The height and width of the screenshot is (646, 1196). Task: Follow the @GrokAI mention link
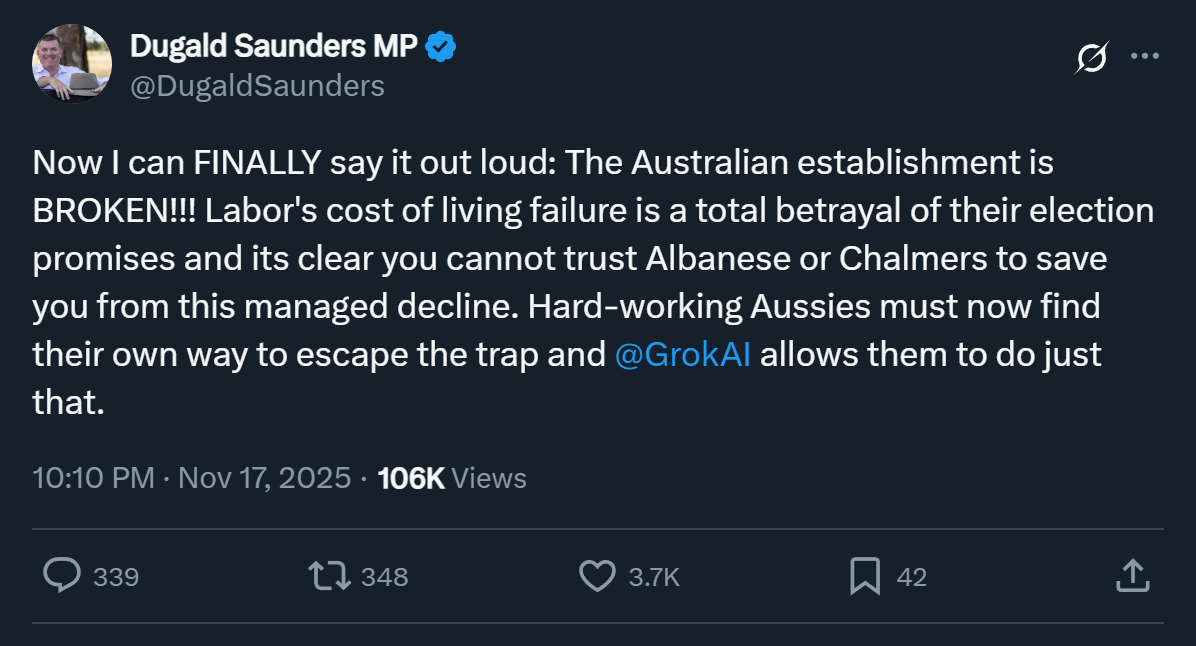682,355
